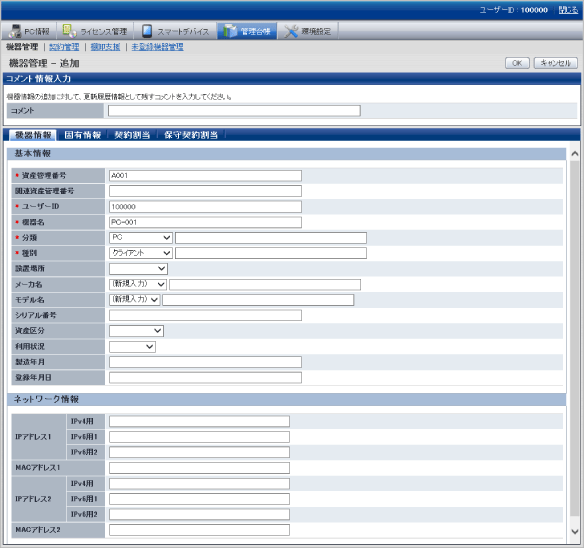Viewport: 584px width, 548px height.
Task: Click the 閉じる link at top right
Action: click(568, 10)
